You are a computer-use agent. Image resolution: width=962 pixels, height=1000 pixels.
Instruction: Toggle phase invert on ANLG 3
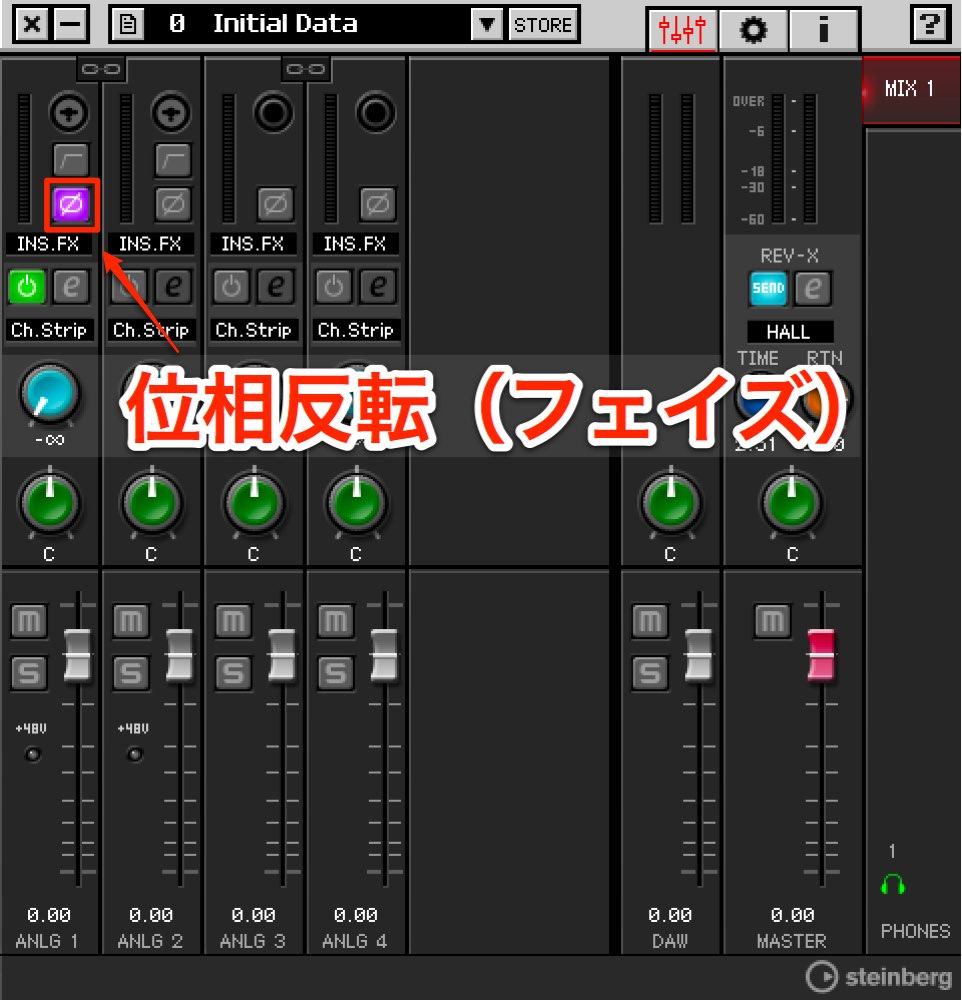coord(276,205)
